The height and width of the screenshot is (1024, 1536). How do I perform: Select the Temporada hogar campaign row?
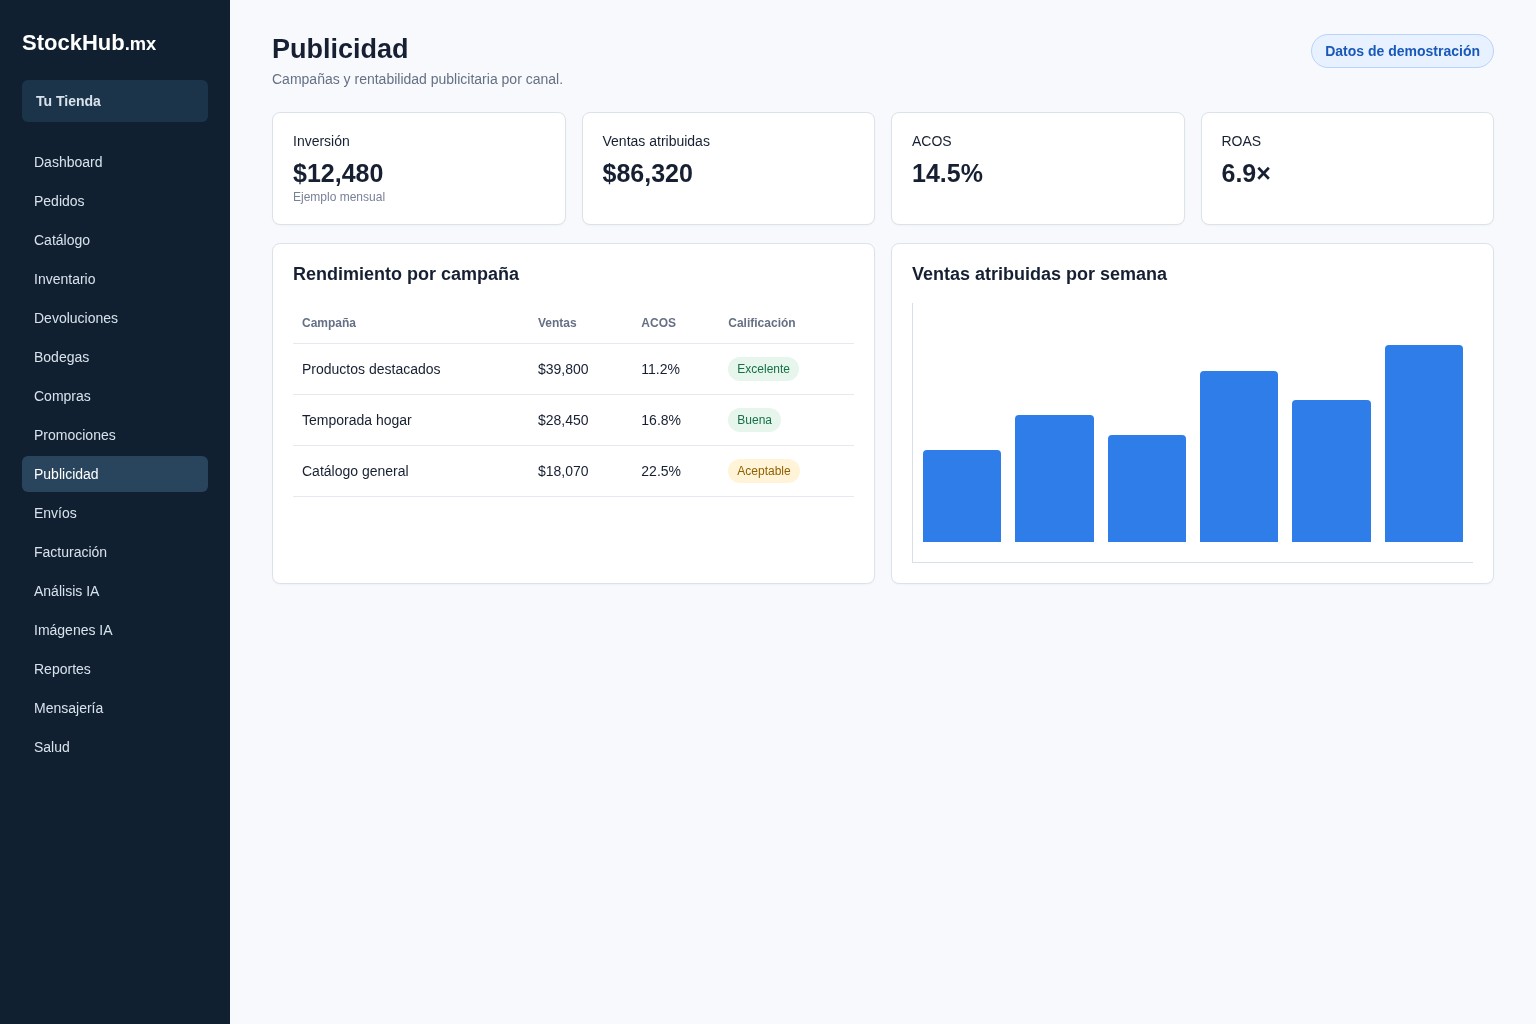click(x=573, y=420)
